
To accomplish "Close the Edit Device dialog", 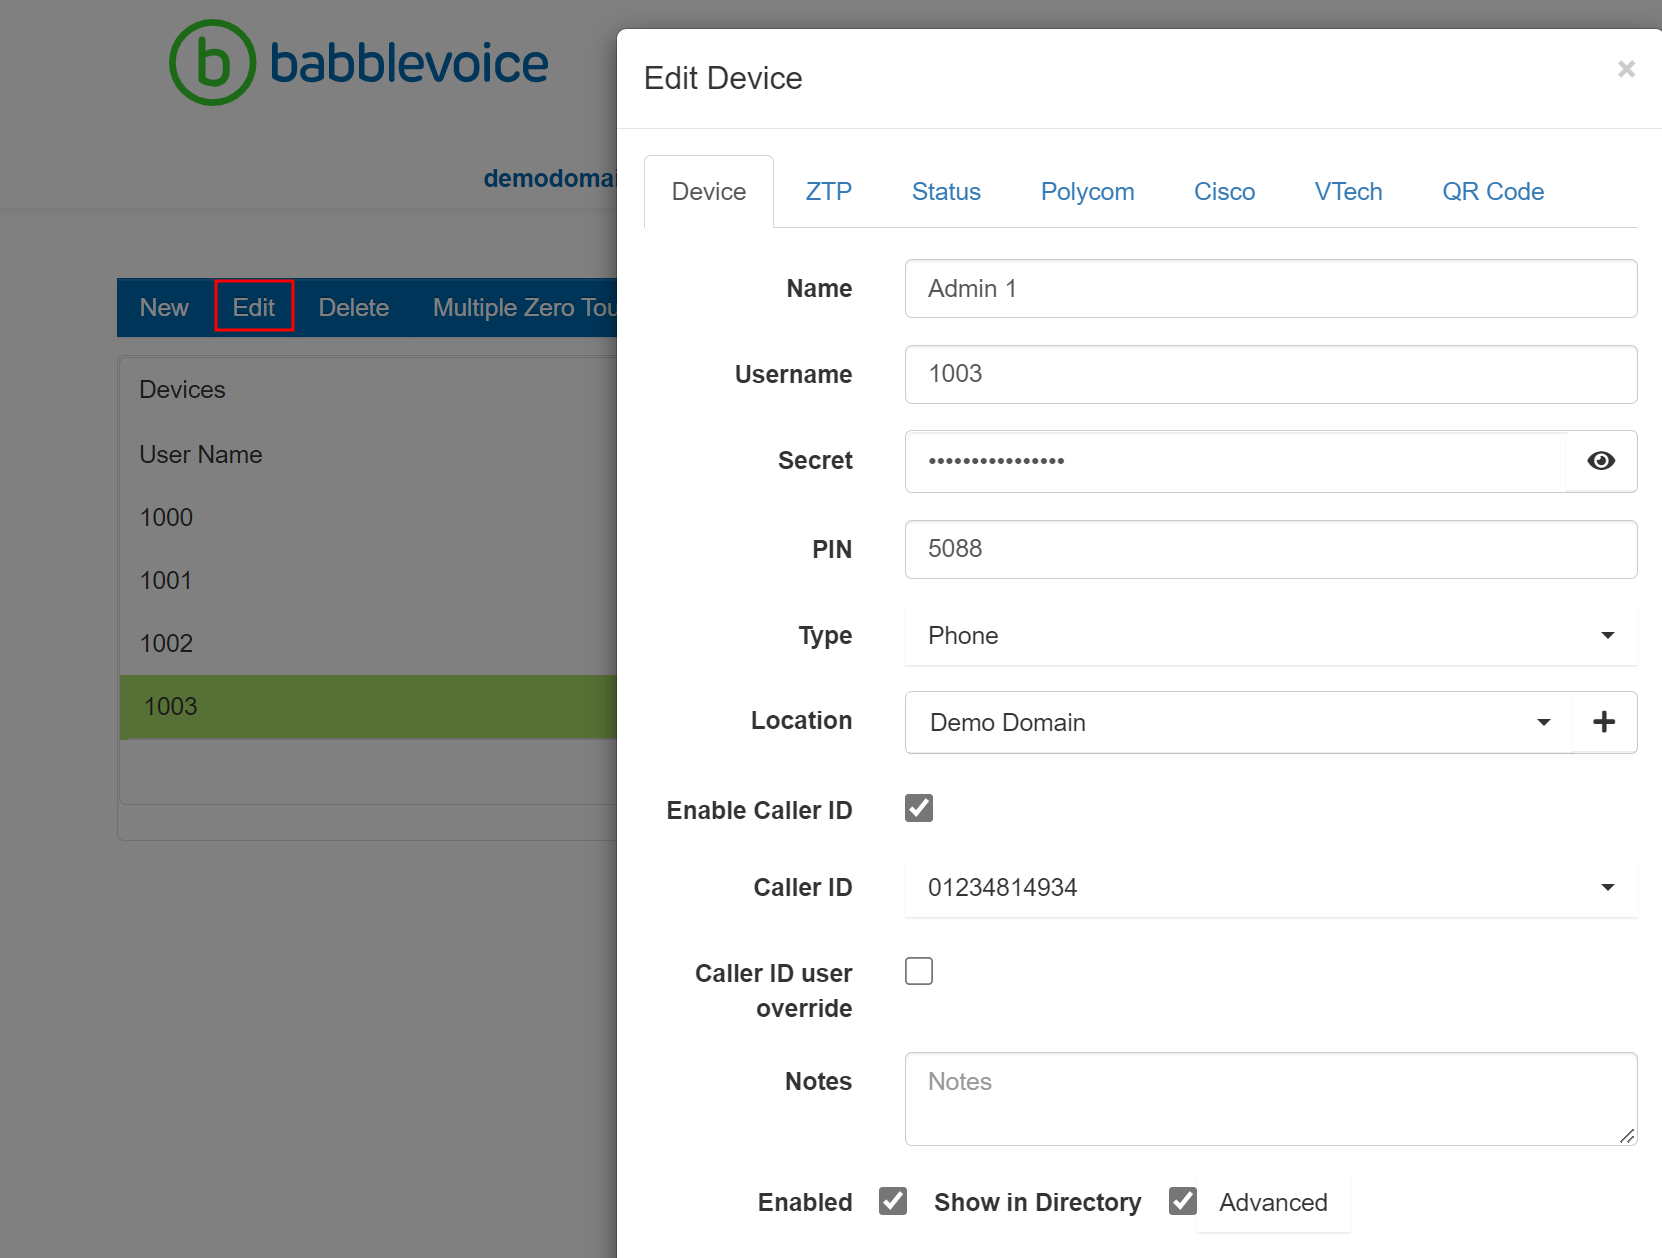I will (1626, 69).
